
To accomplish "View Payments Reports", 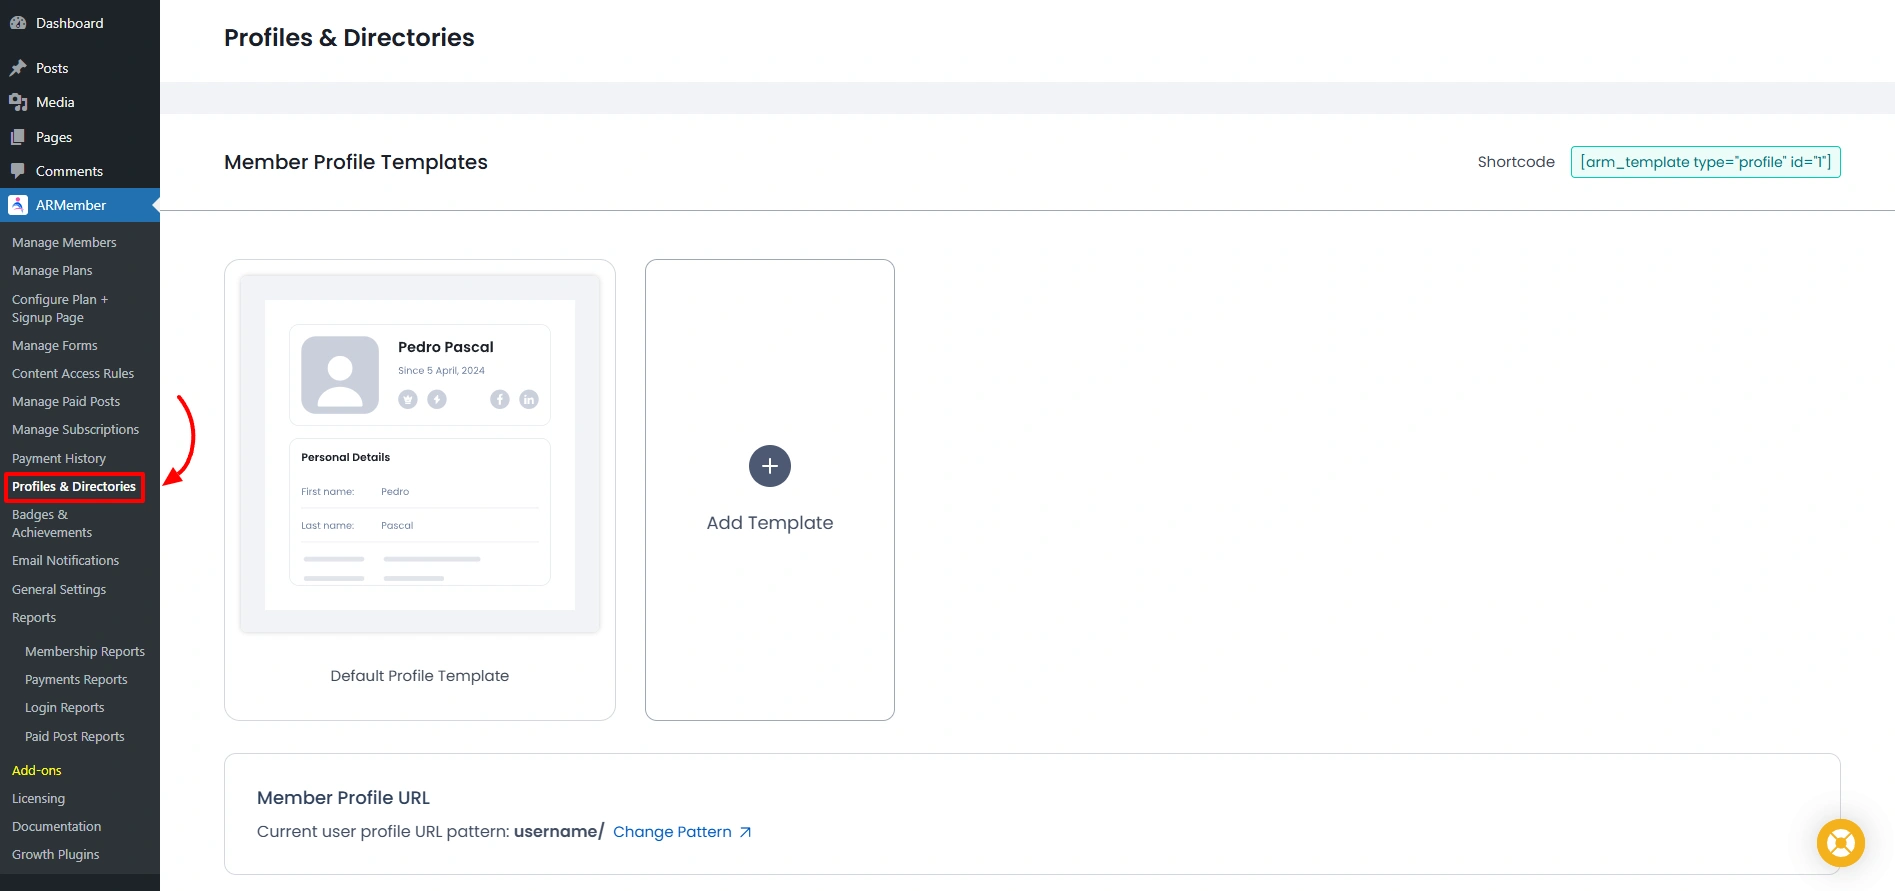I will (x=76, y=679).
